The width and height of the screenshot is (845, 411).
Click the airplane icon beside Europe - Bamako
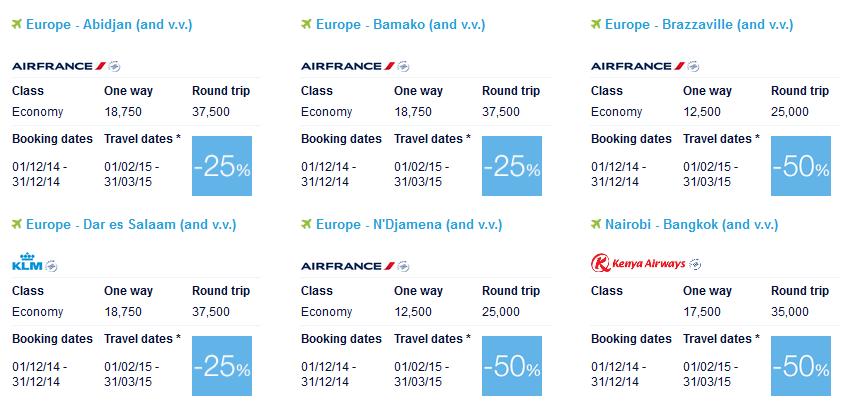pyautogui.click(x=308, y=22)
